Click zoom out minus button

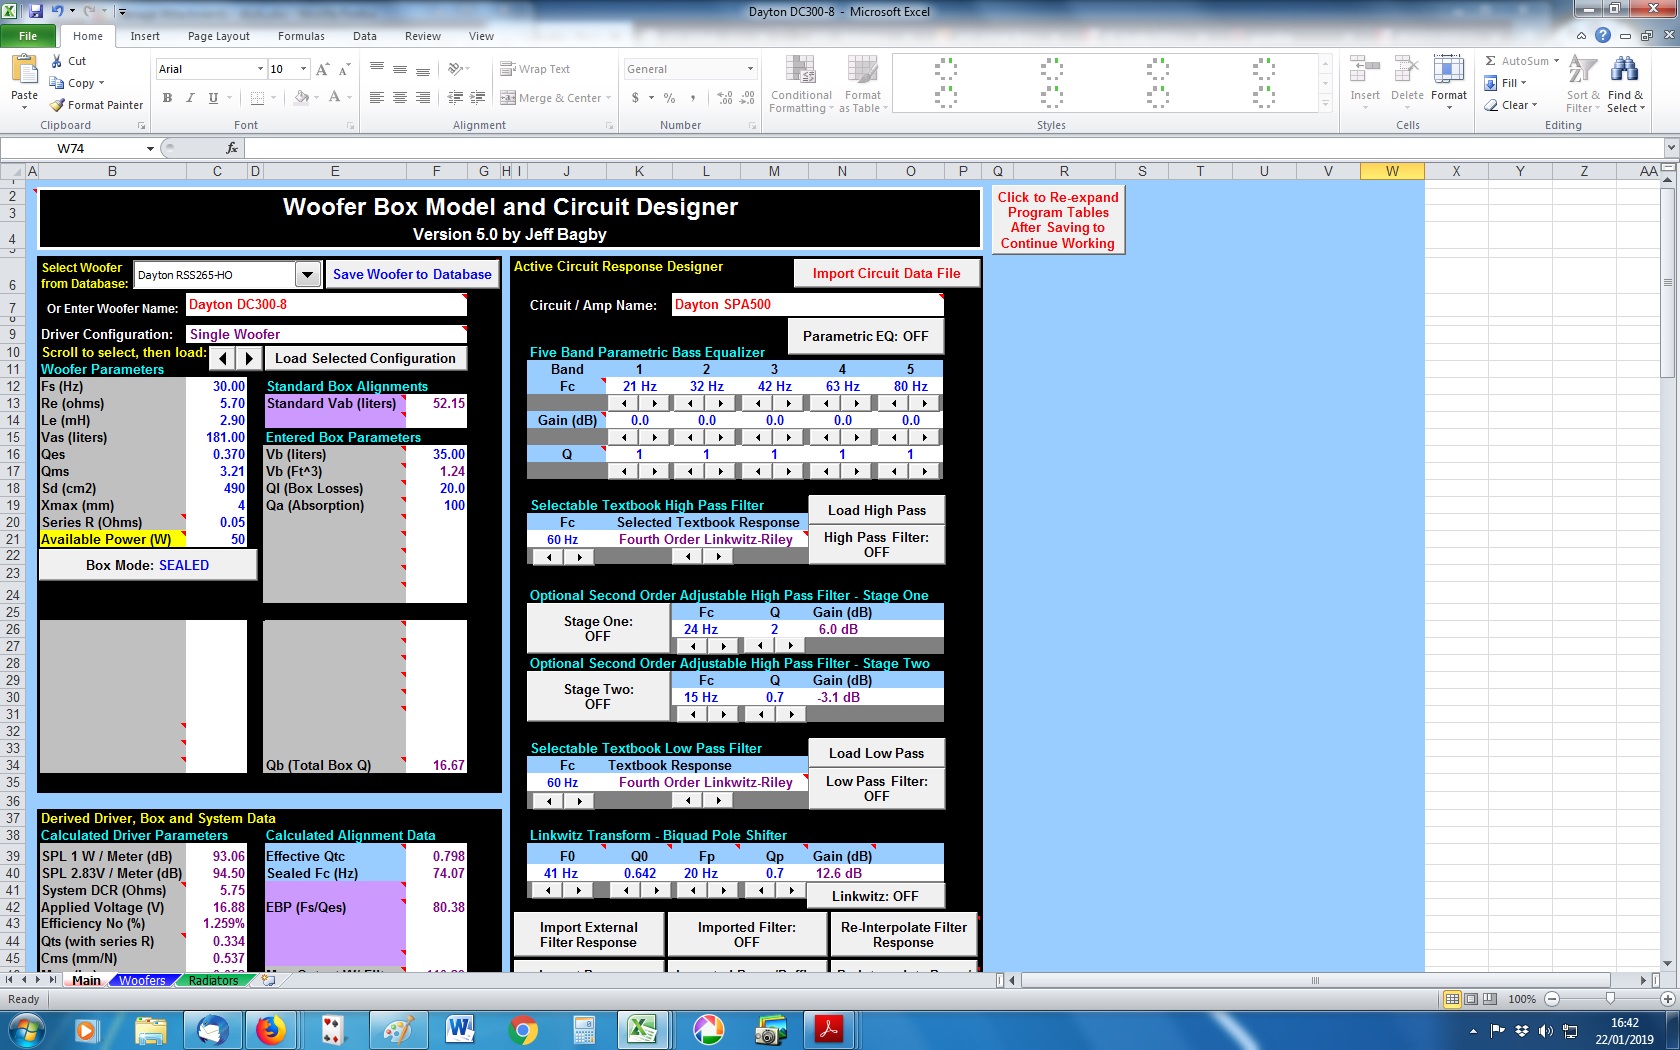(1551, 999)
